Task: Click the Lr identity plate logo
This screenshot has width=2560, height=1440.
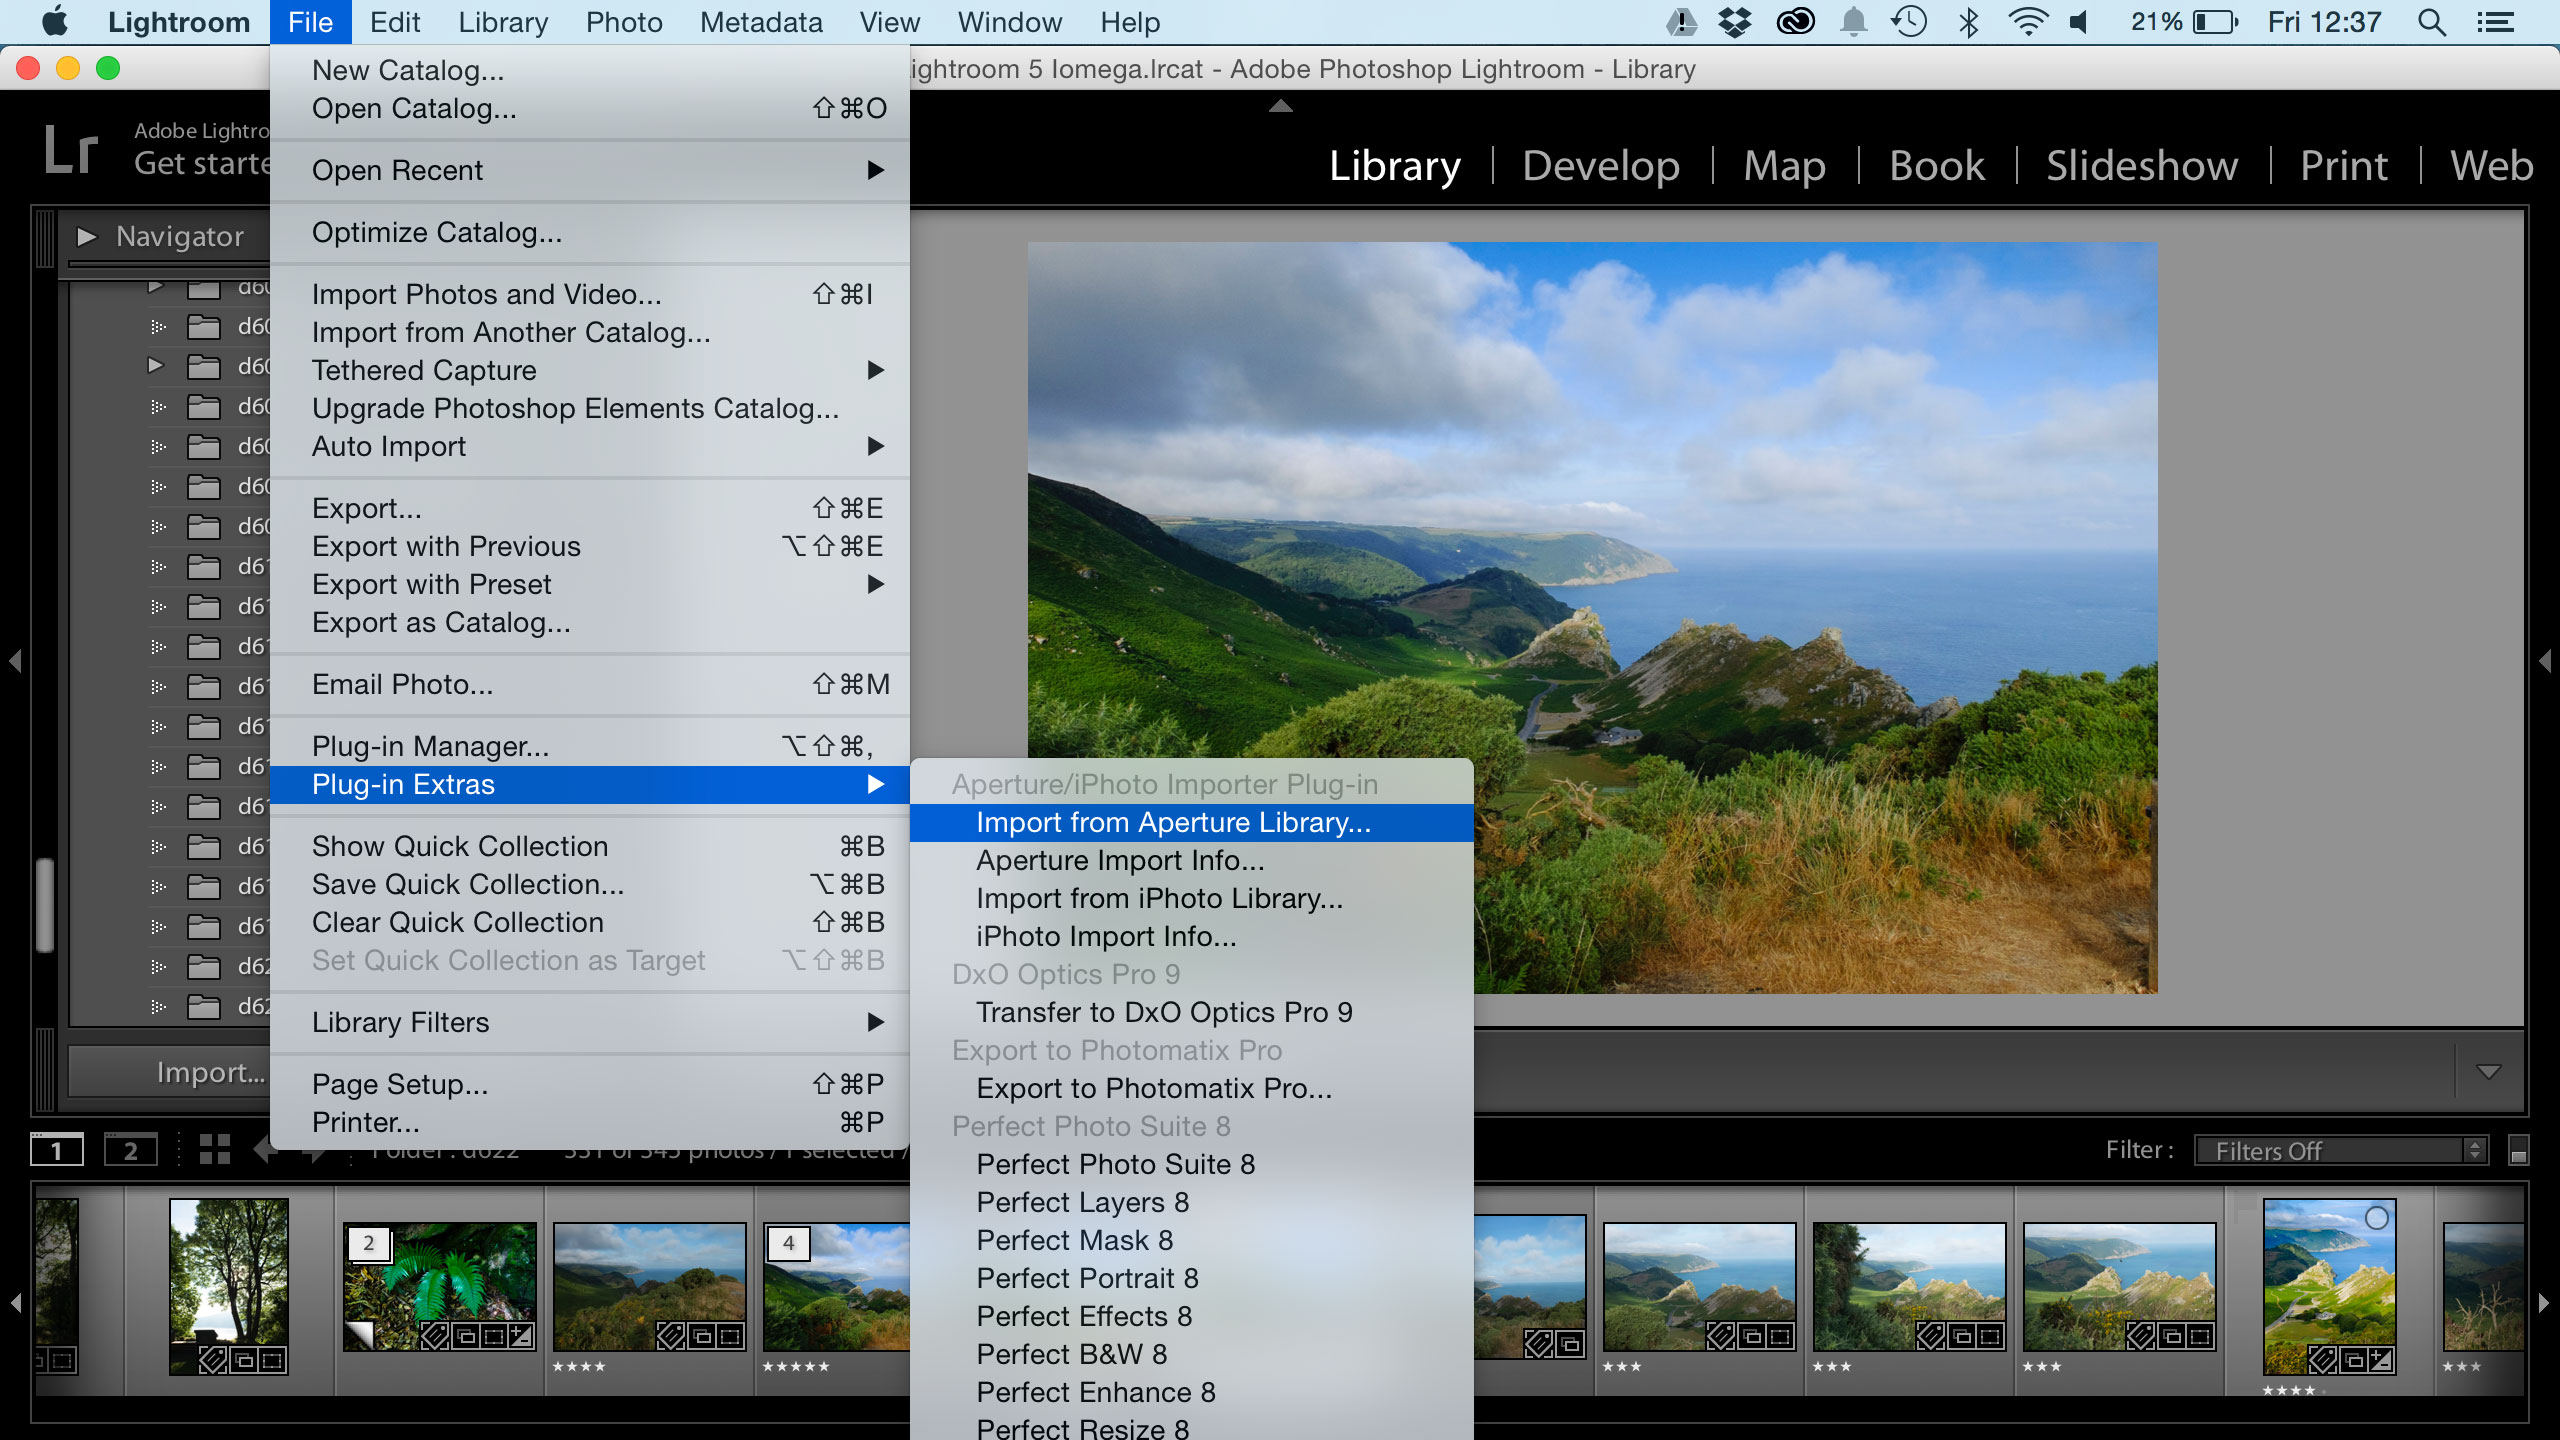Action: click(72, 151)
